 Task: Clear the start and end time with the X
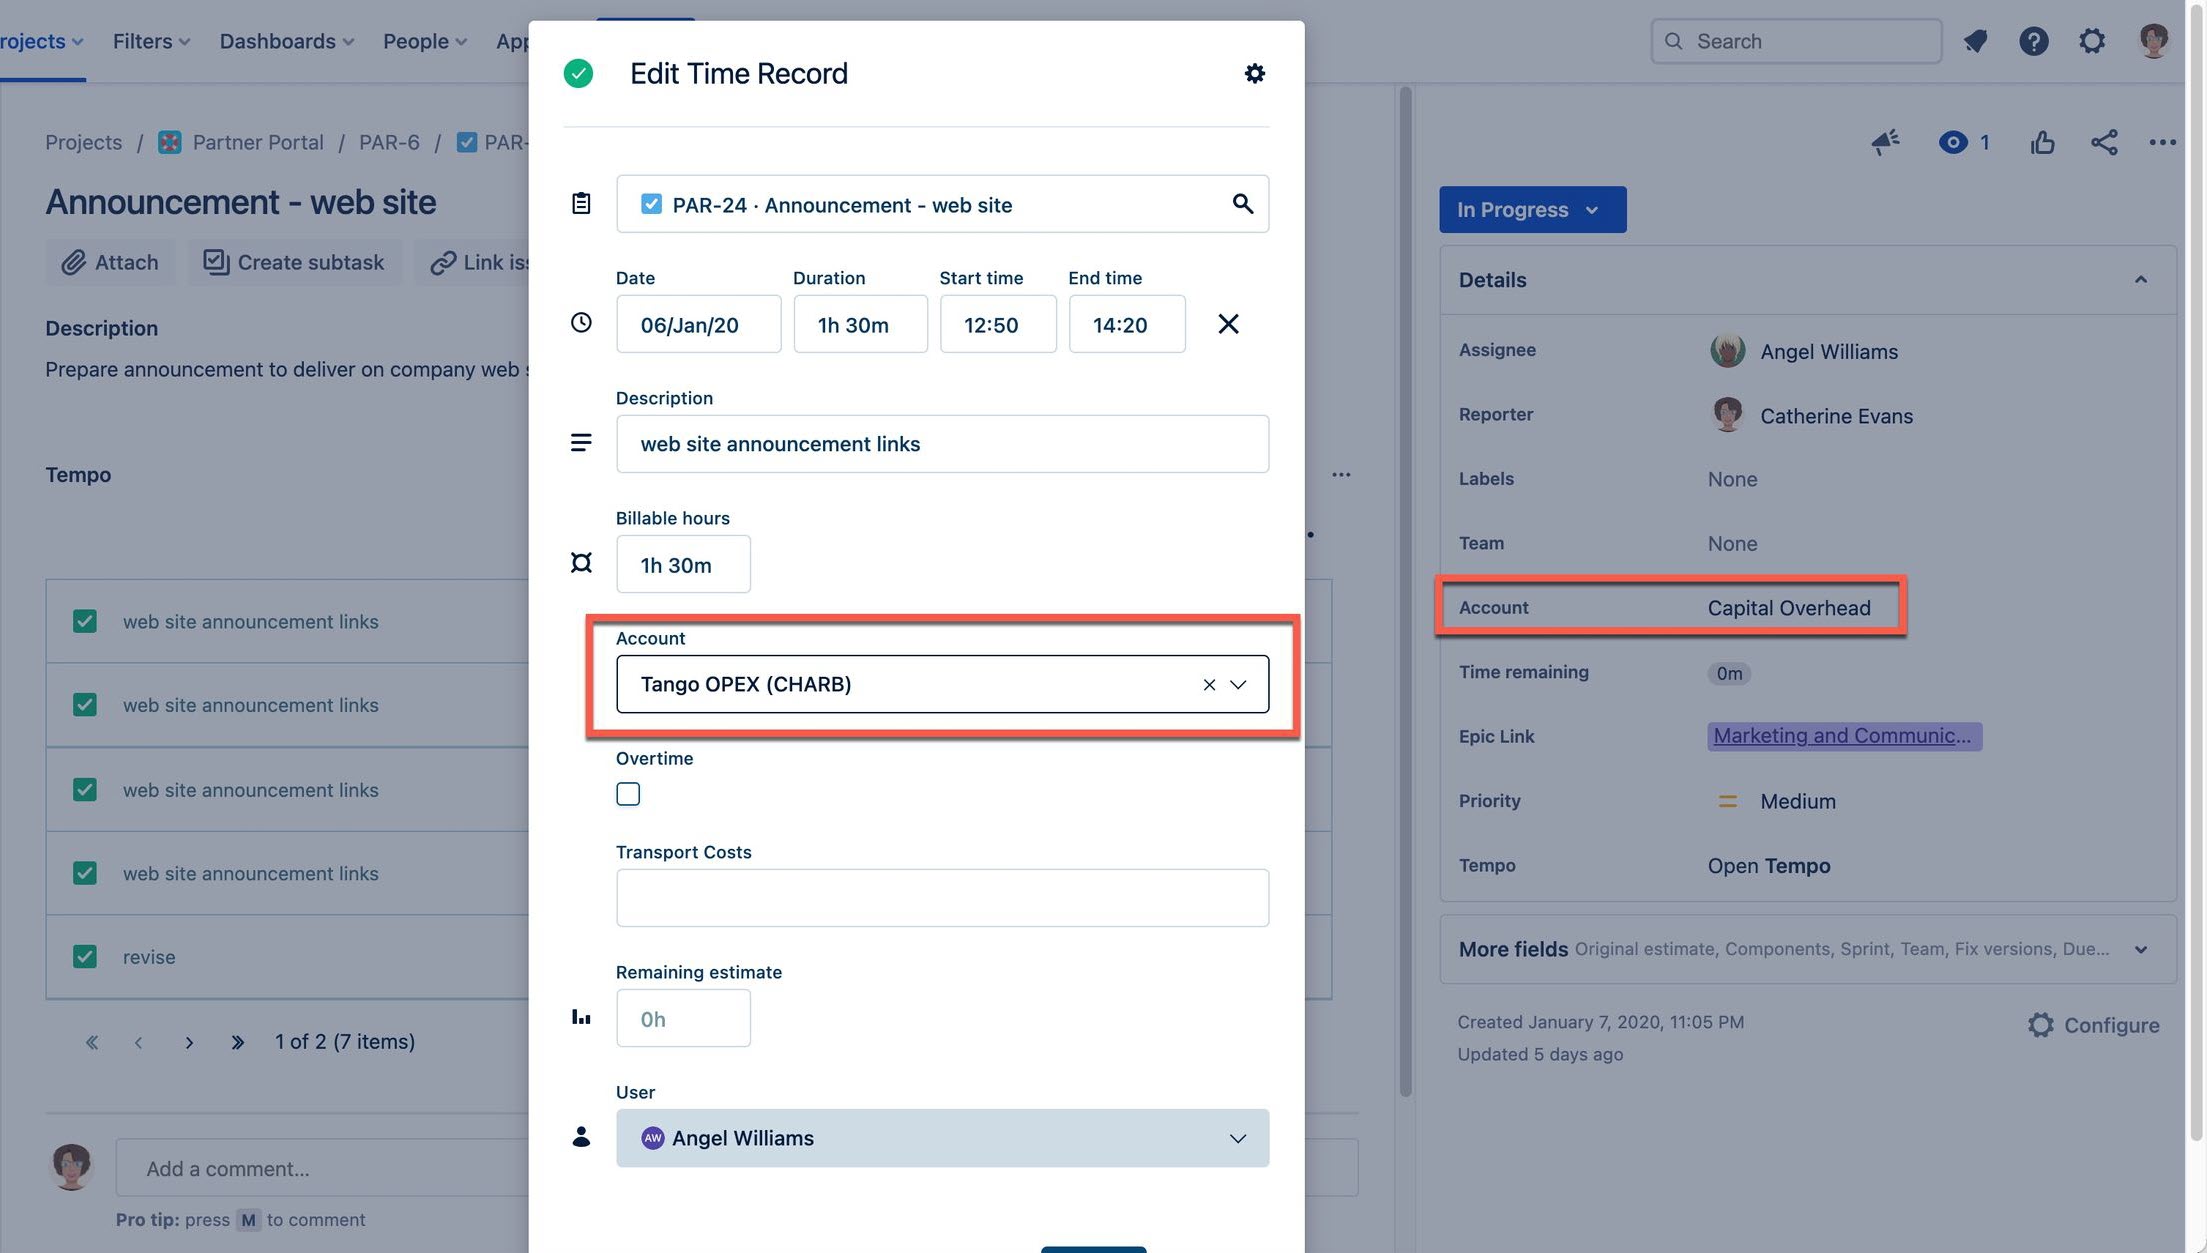click(1228, 324)
